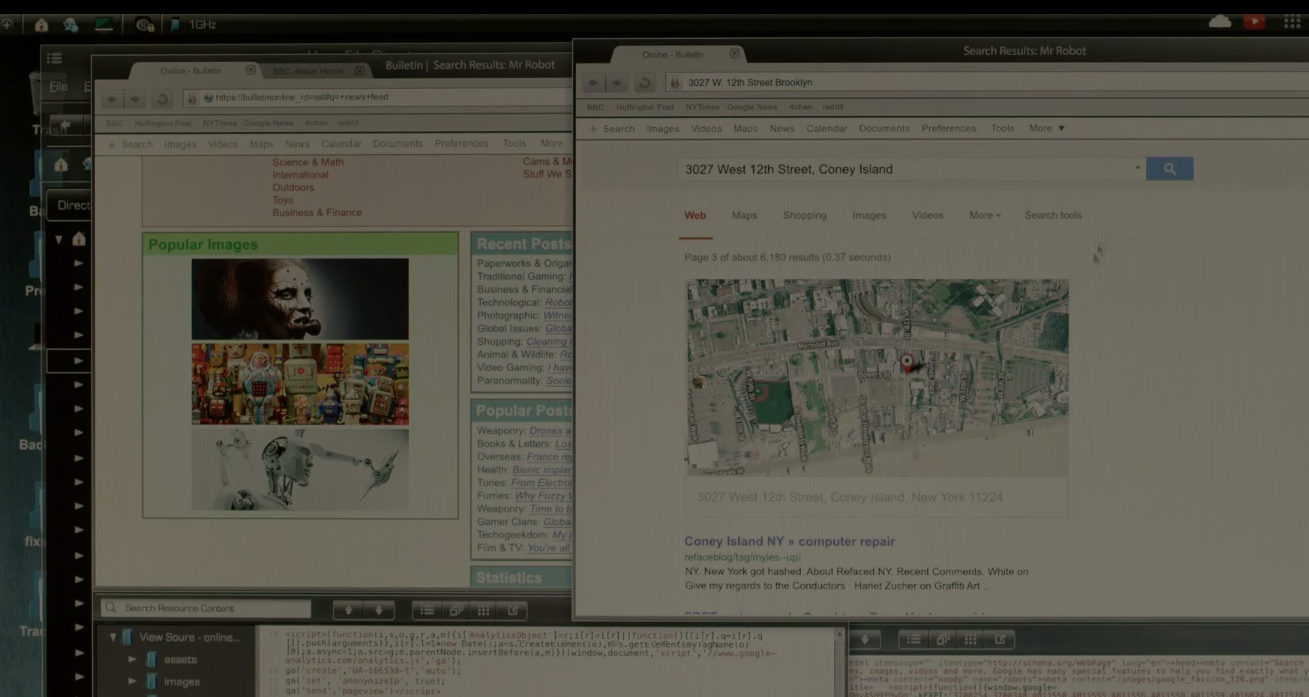Image resolution: width=1309 pixels, height=697 pixels.
Task: Click the 3027 West 12th Street search box
Action: (x=911, y=169)
